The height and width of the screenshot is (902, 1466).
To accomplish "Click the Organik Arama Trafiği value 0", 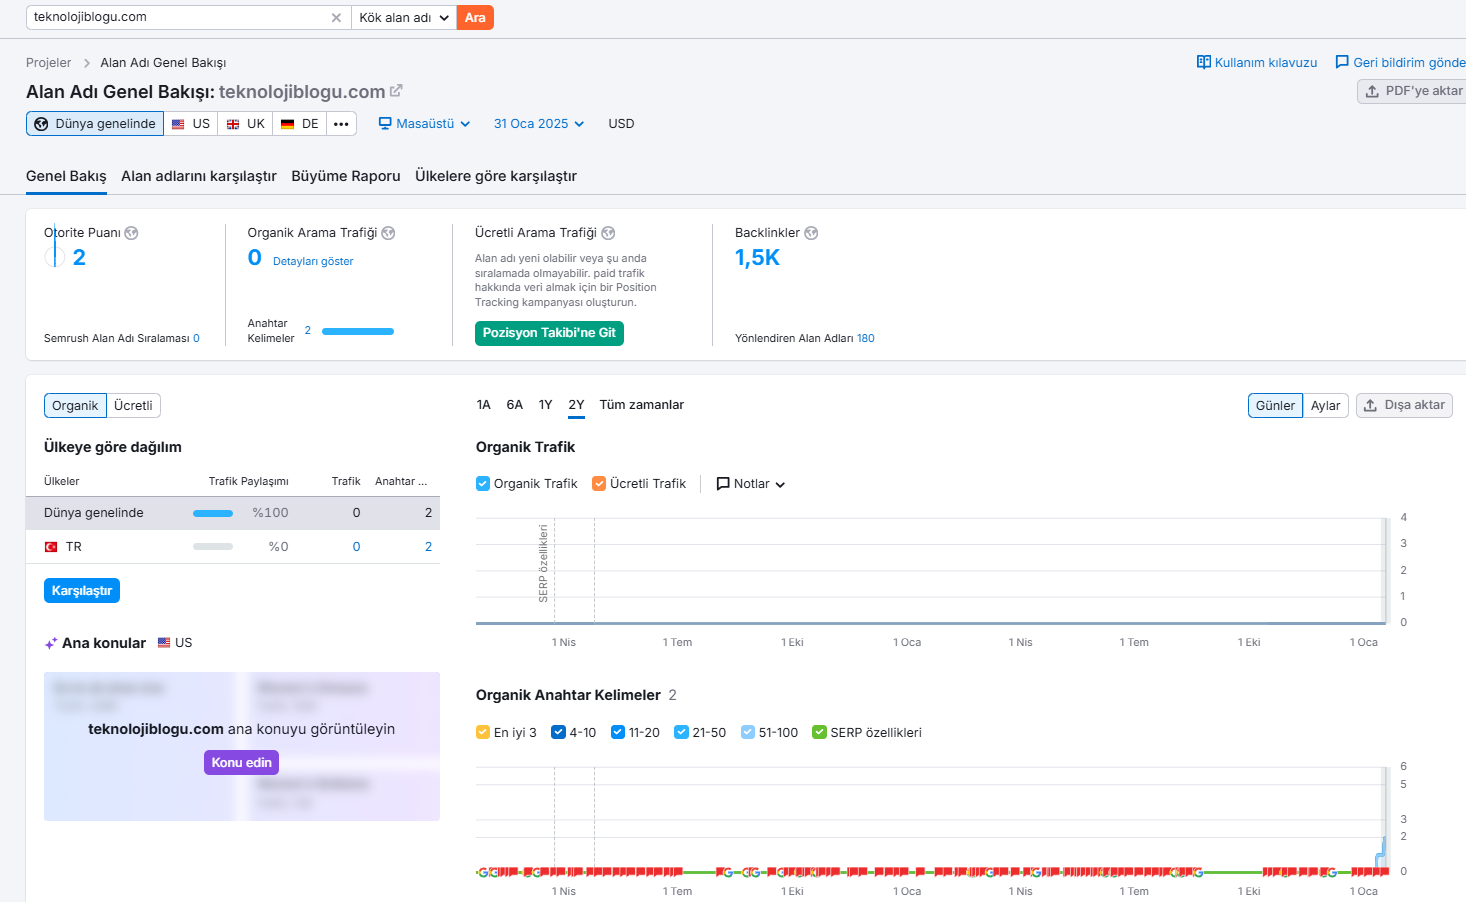I will (255, 258).
